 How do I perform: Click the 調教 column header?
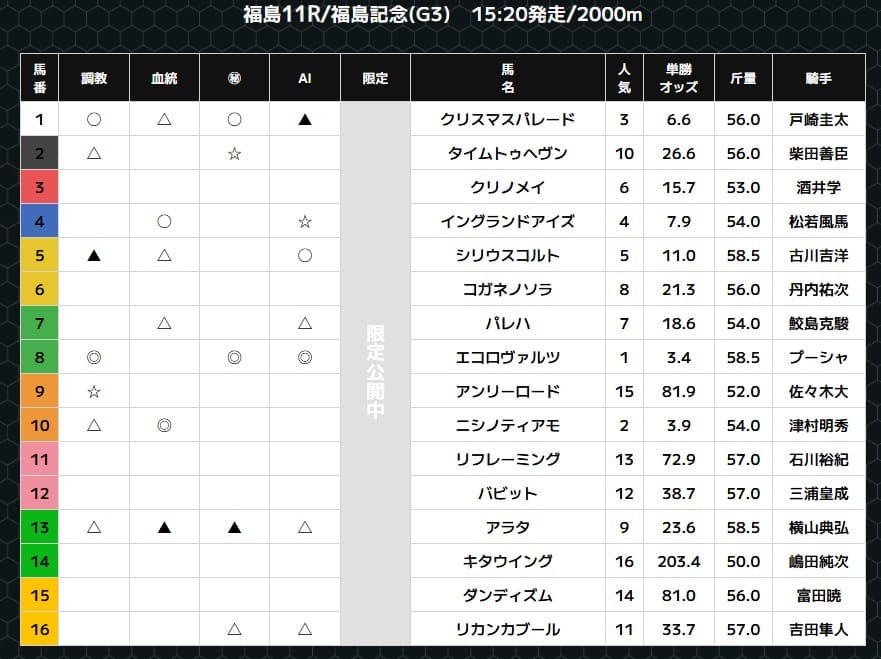94,78
